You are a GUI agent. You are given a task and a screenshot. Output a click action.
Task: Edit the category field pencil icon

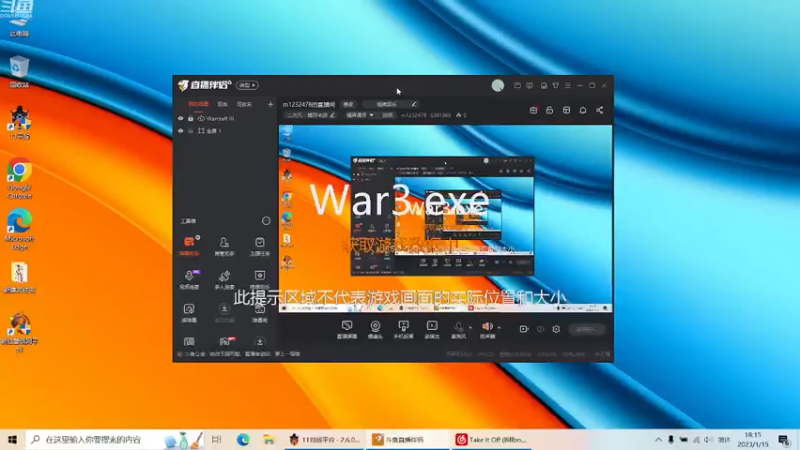pos(414,104)
